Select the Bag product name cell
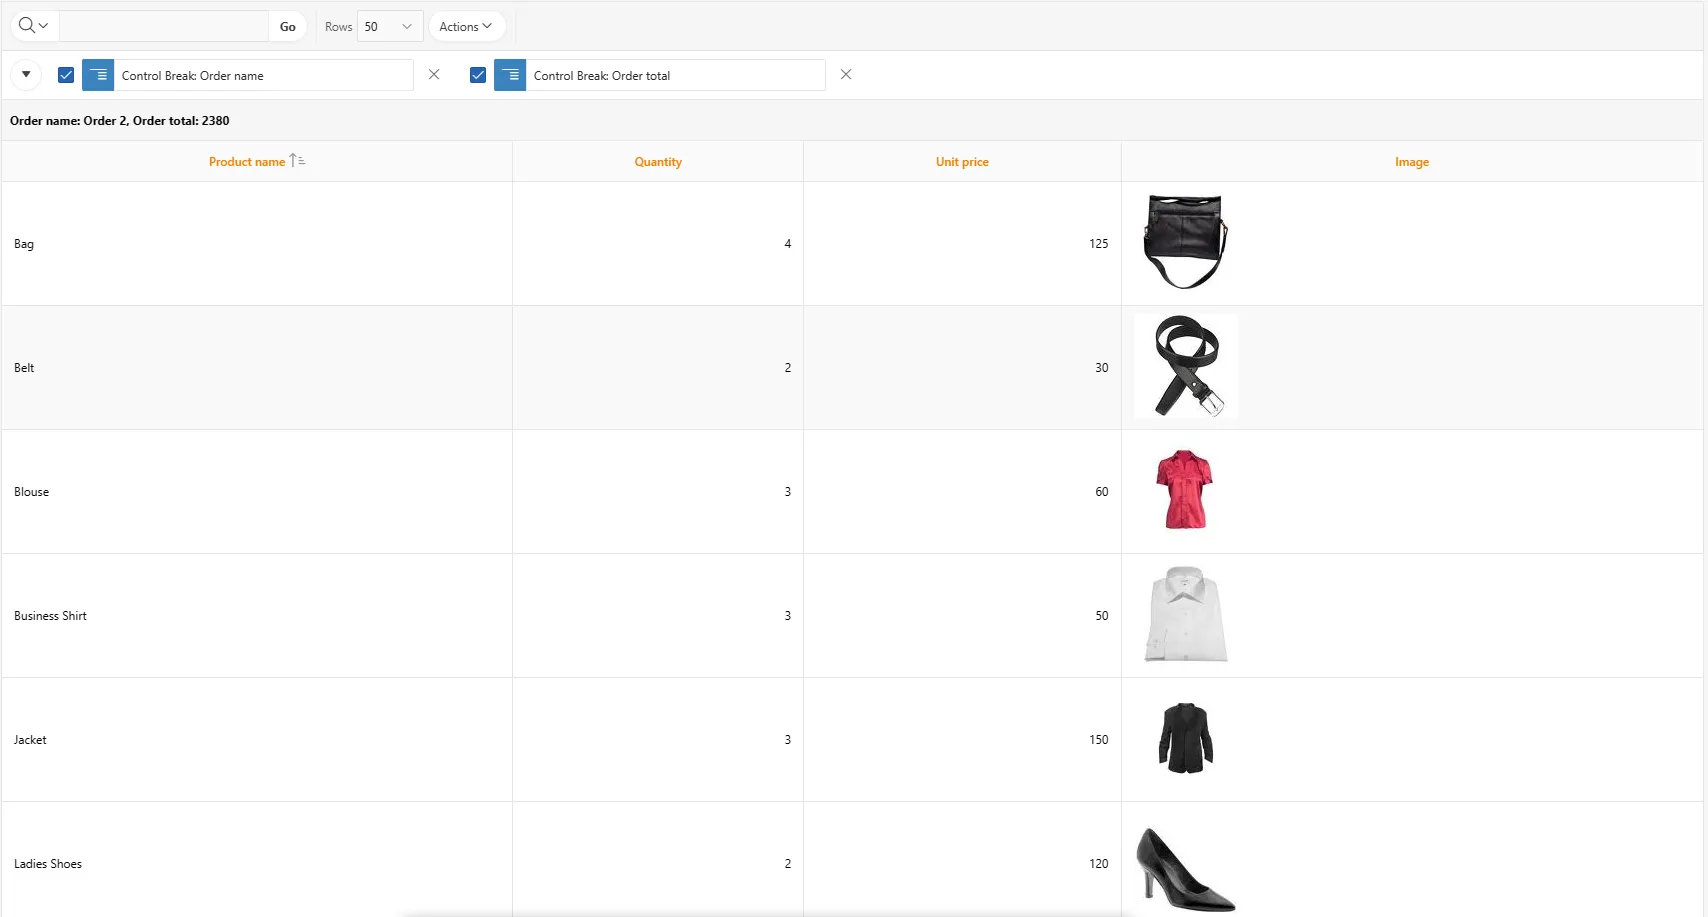This screenshot has width=1708, height=917. pos(257,244)
